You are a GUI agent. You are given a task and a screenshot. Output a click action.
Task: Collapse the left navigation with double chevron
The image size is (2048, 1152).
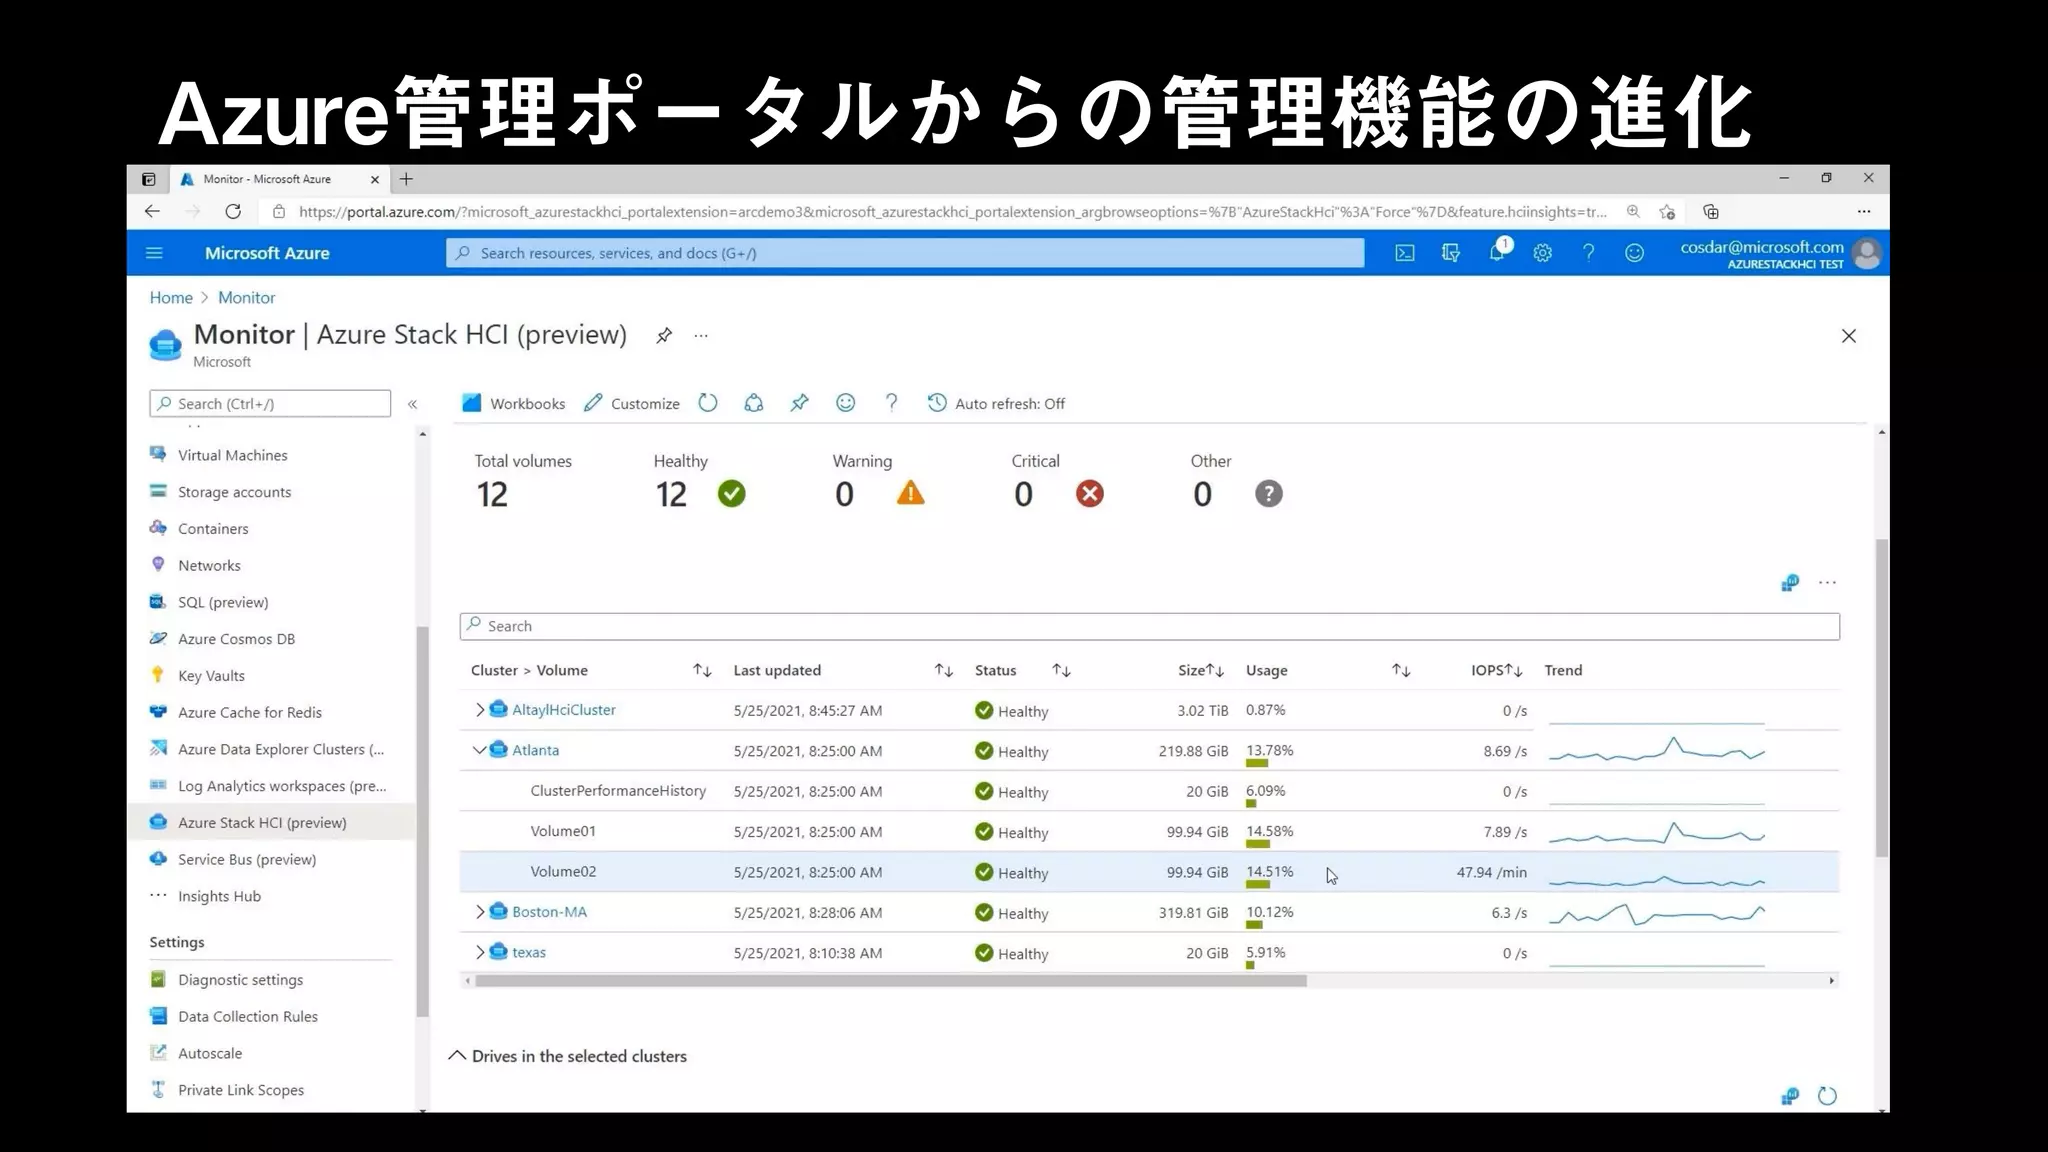412,404
